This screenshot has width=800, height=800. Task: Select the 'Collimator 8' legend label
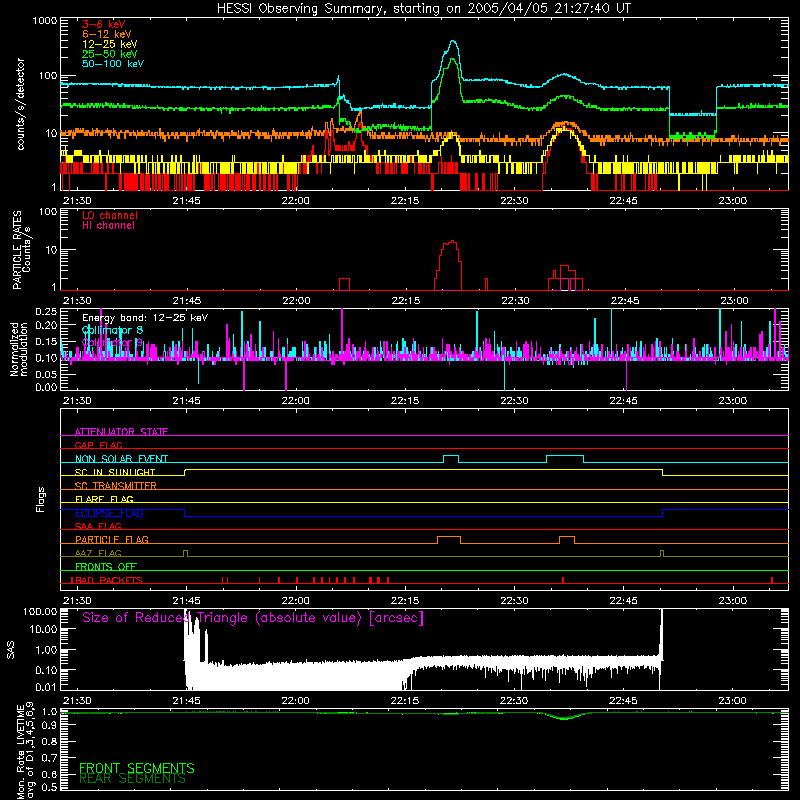coord(112,330)
